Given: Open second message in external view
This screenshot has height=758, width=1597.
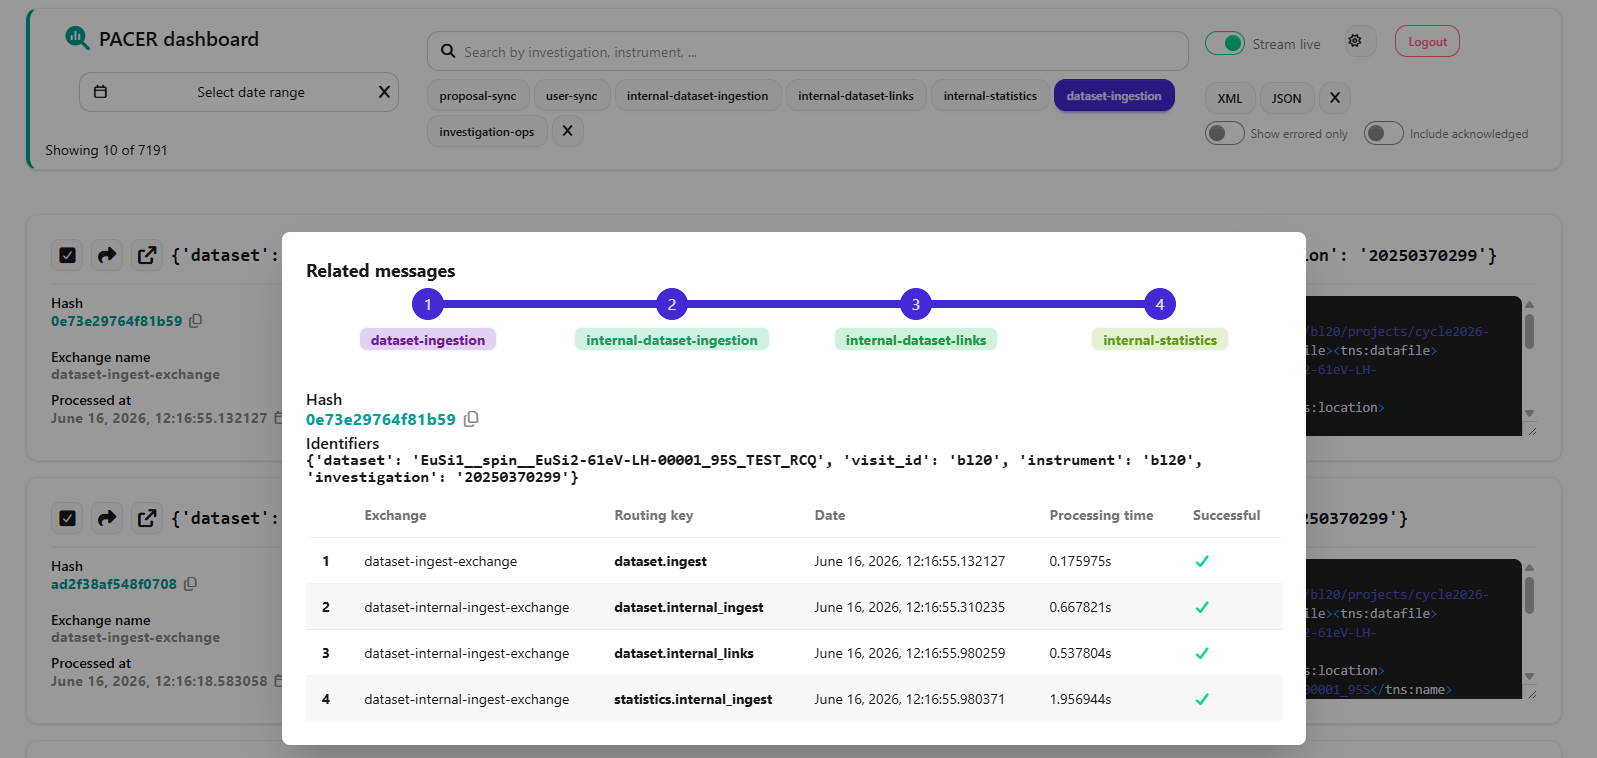Looking at the screenshot, I should pos(147,518).
